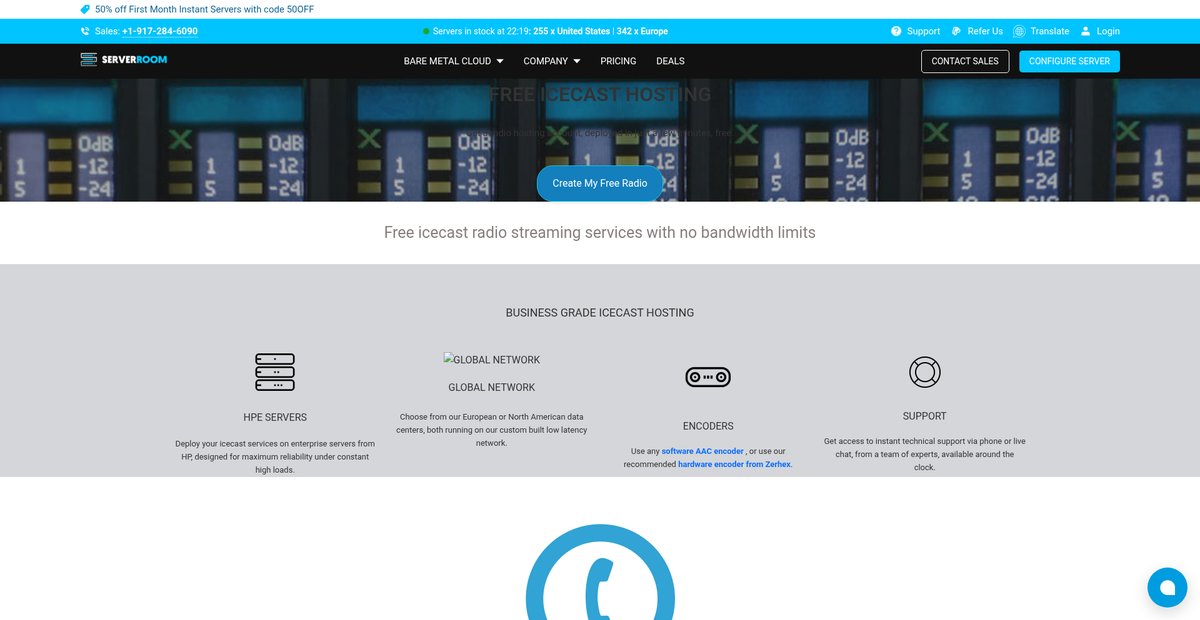Click the ENCODERS heading
The image size is (1200, 620).
tap(708, 426)
